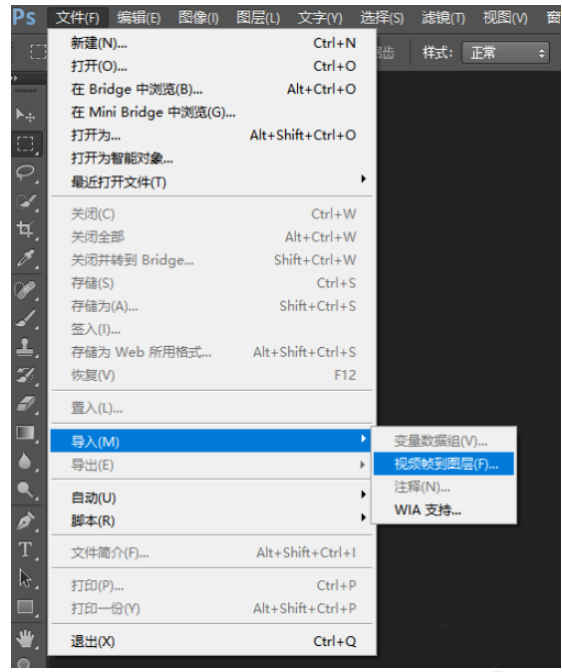This screenshot has height=672, width=562.
Task: Open the 图像(I) menu
Action: [x=198, y=18]
